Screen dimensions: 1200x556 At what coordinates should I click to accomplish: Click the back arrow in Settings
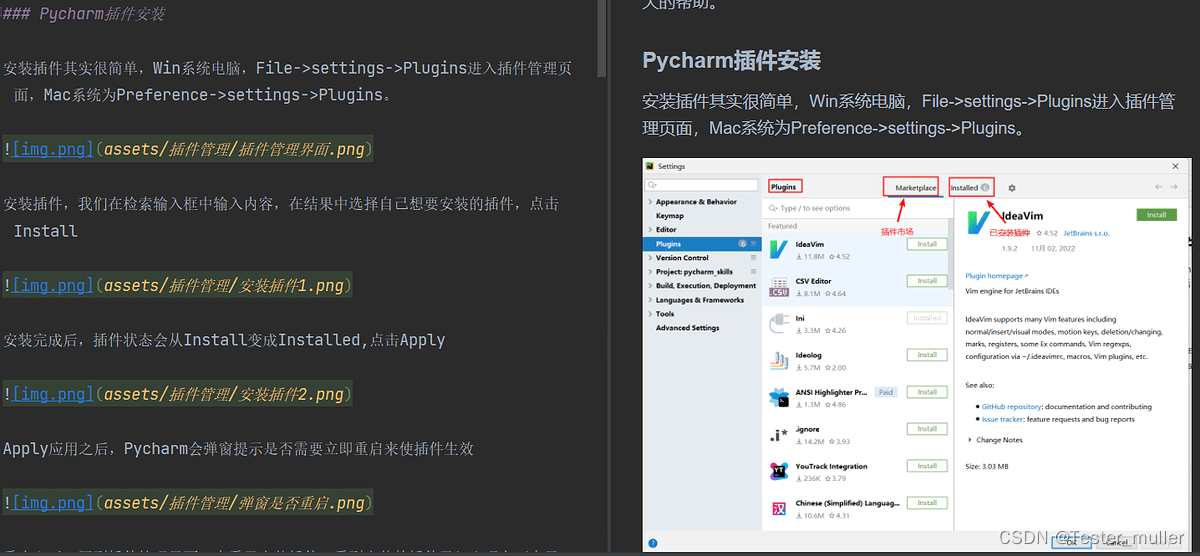(x=1159, y=187)
